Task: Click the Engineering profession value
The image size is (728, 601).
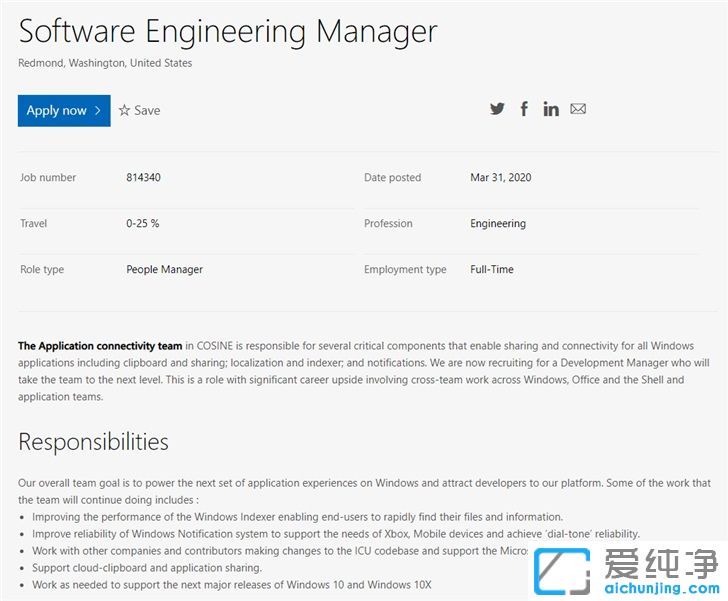Action: (497, 224)
